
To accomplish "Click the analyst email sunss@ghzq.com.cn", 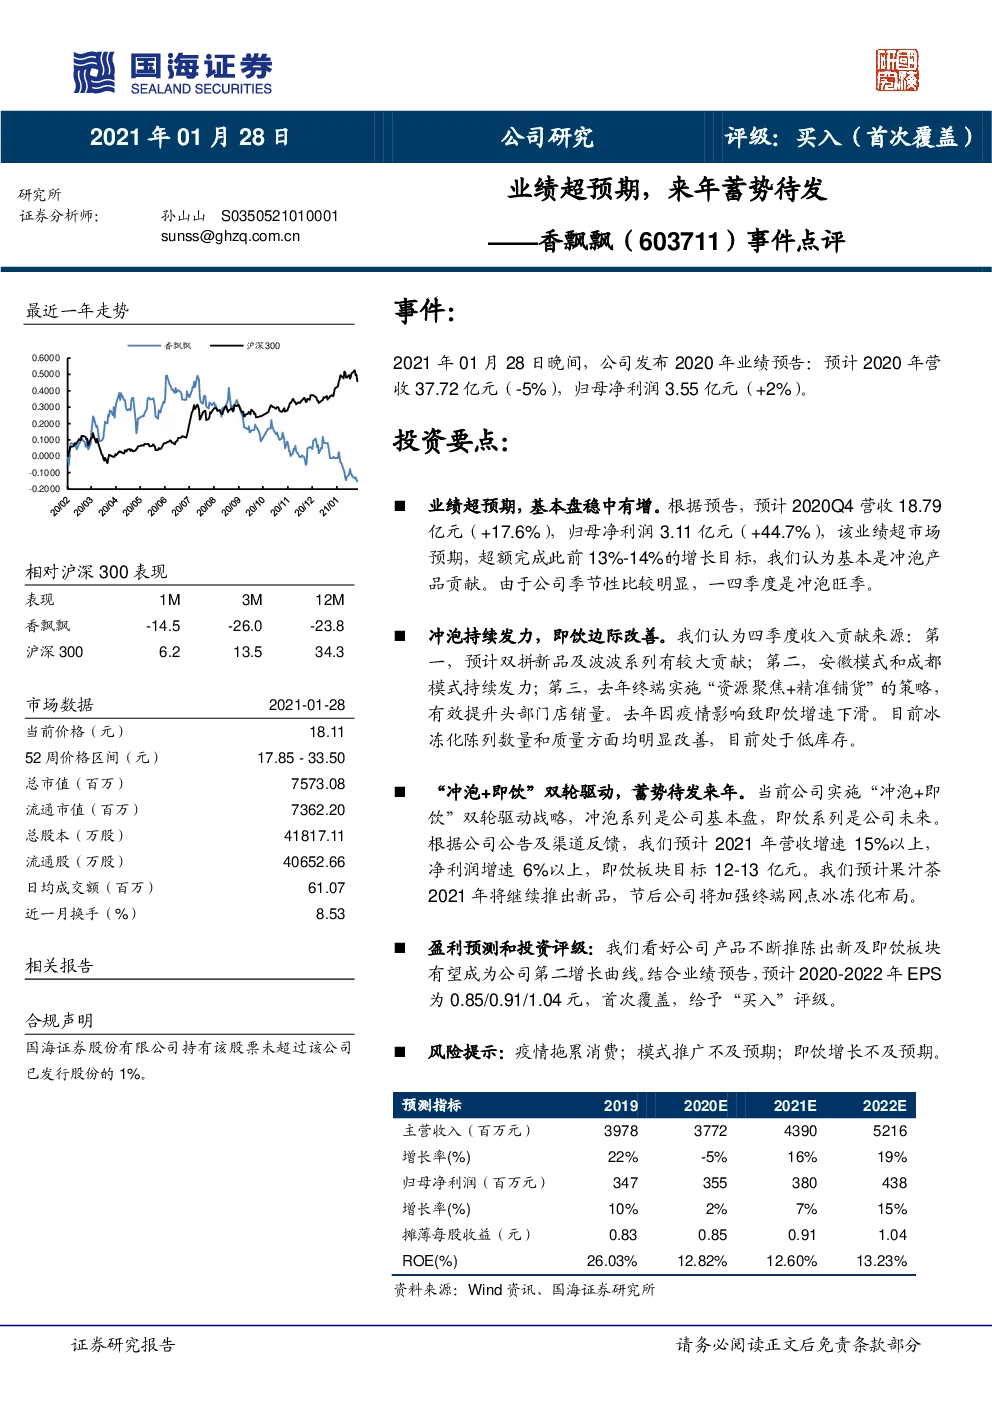I will click(231, 237).
